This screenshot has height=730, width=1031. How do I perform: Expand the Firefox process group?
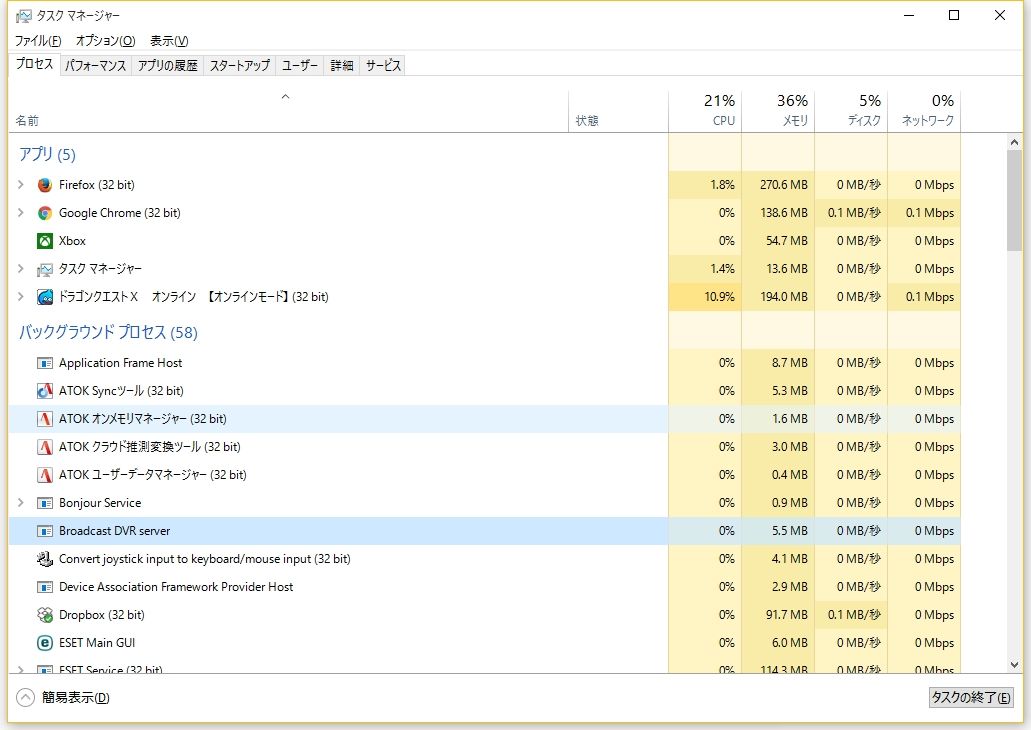point(21,185)
